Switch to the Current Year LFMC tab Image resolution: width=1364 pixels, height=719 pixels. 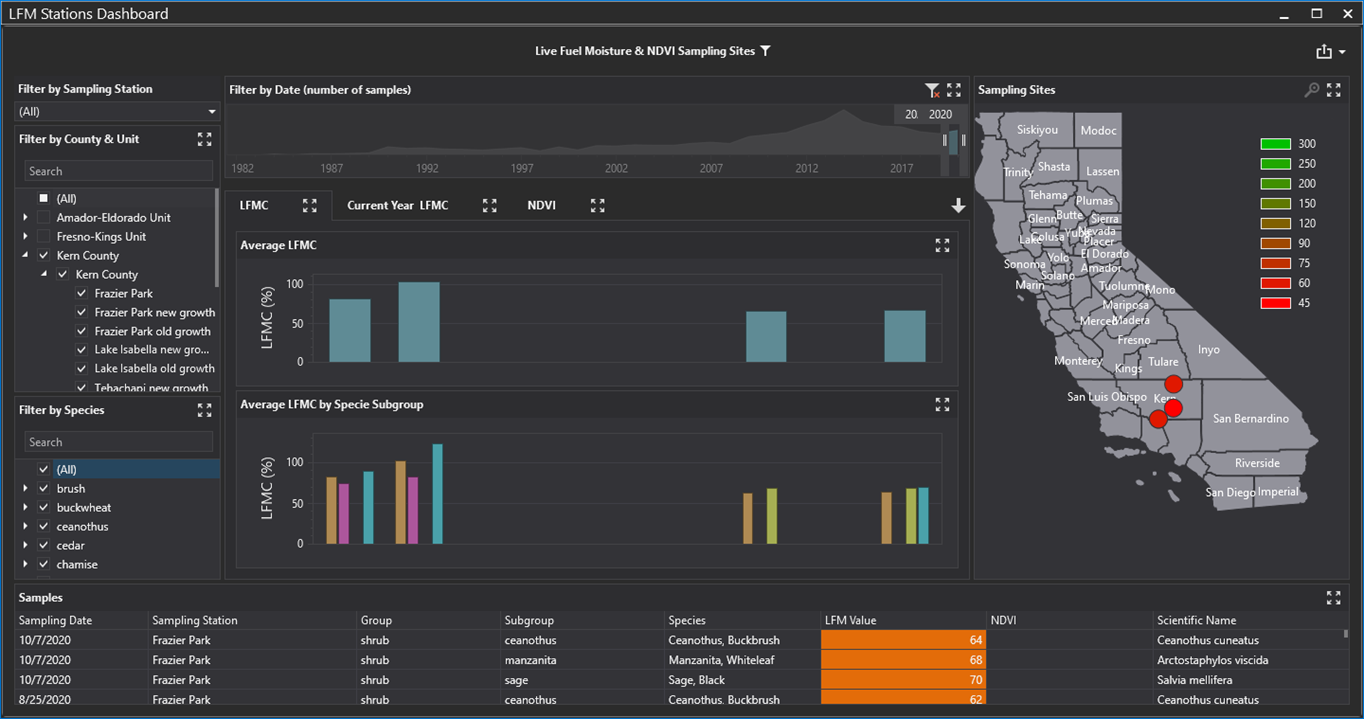(397, 206)
